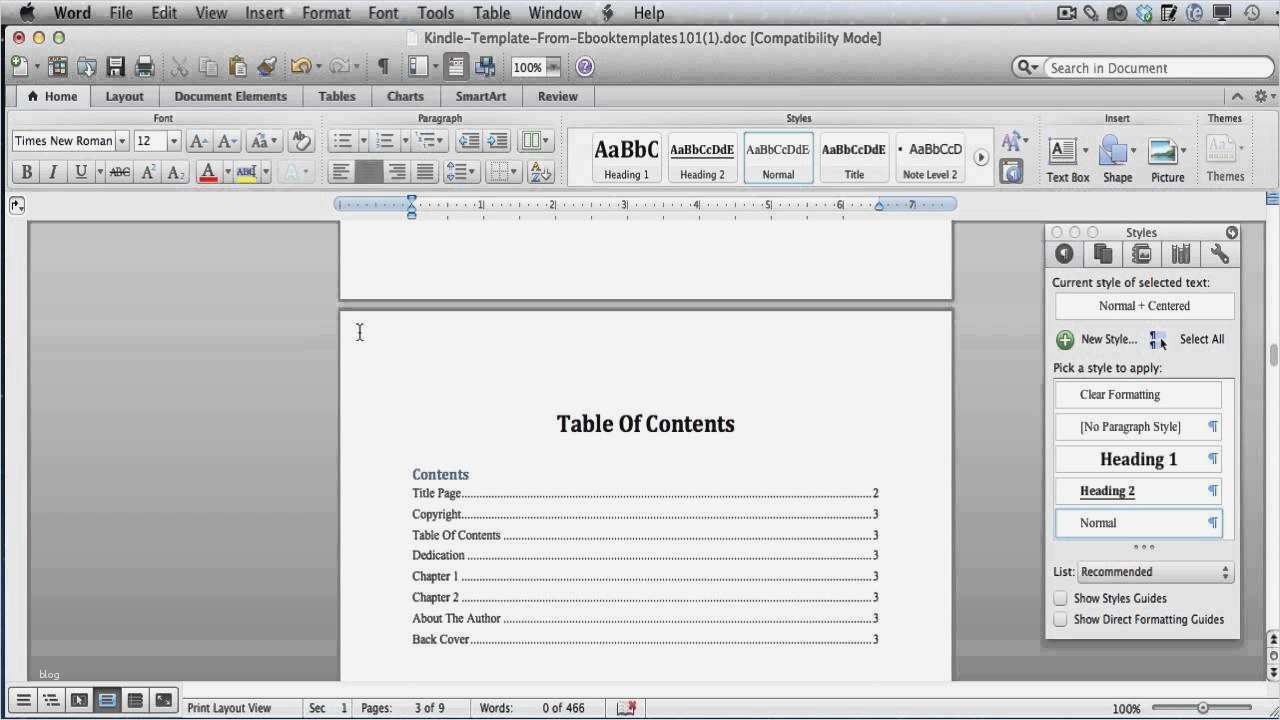The height and width of the screenshot is (720, 1280).
Task: Open Change Case dropdown
Action: 264,141
